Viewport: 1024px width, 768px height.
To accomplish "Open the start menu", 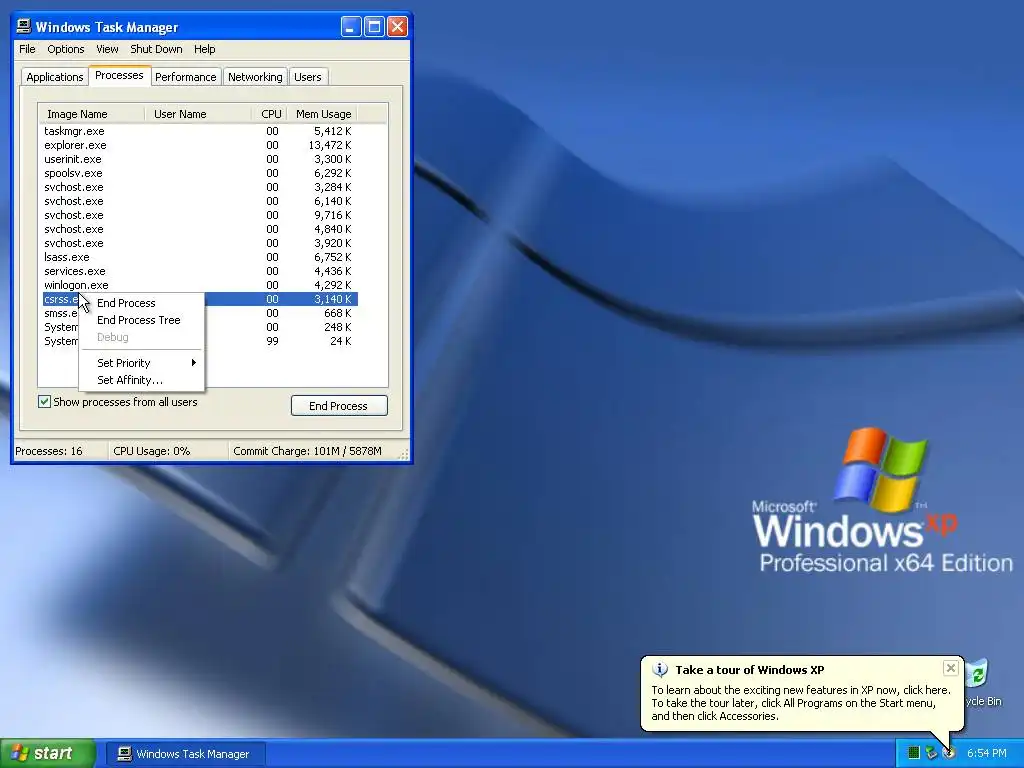I will tap(48, 753).
